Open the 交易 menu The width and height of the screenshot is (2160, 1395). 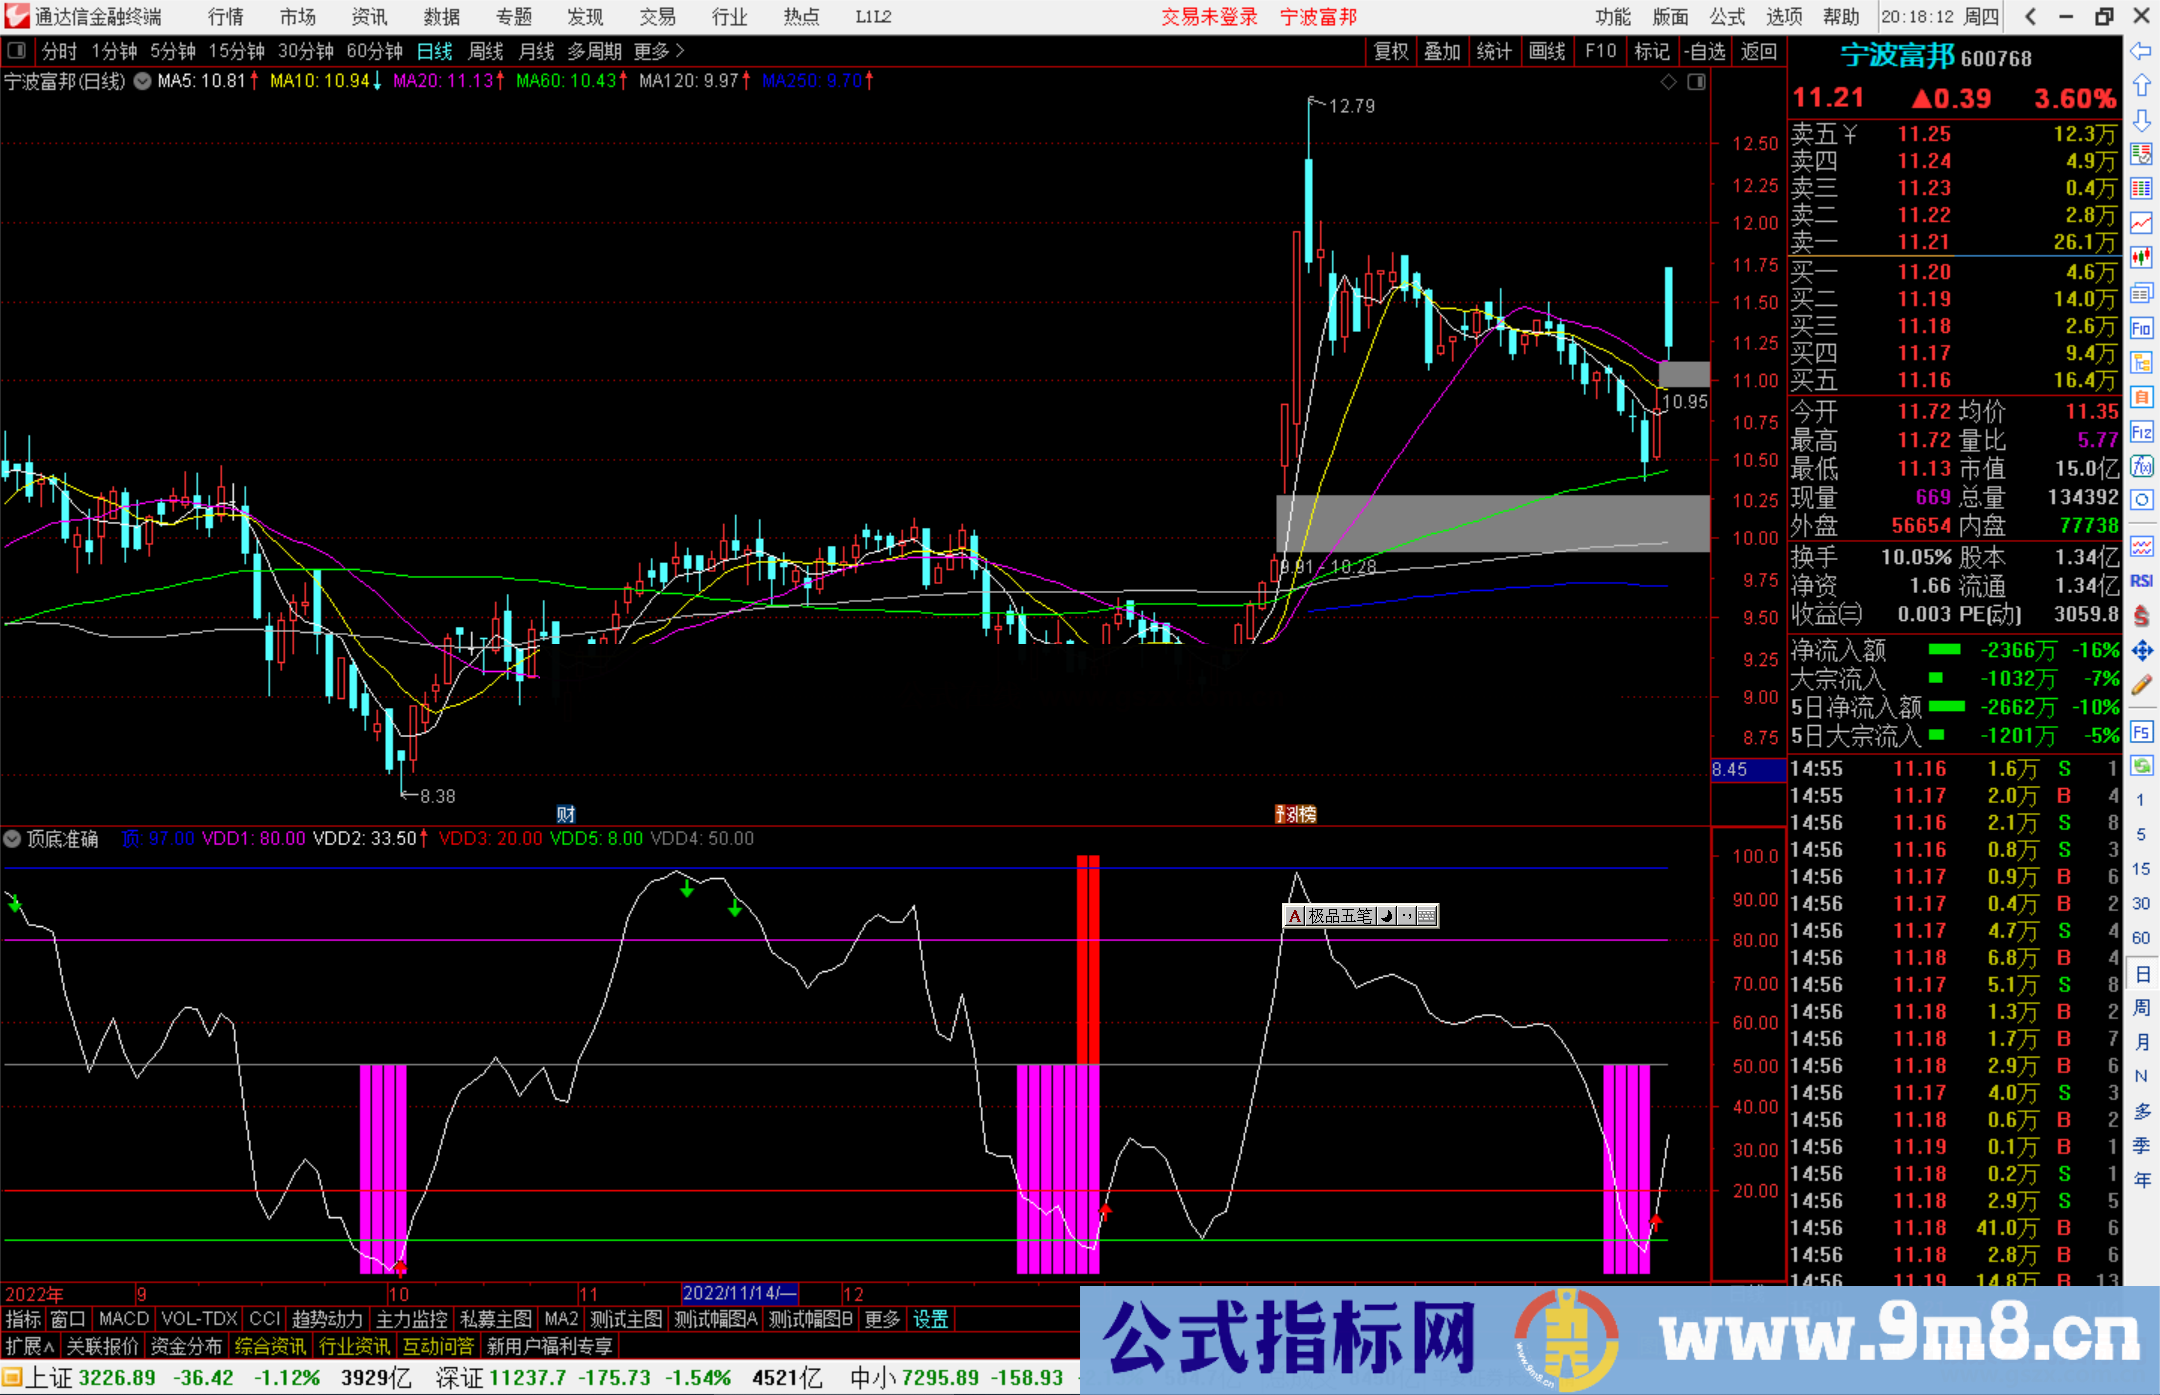tap(657, 16)
